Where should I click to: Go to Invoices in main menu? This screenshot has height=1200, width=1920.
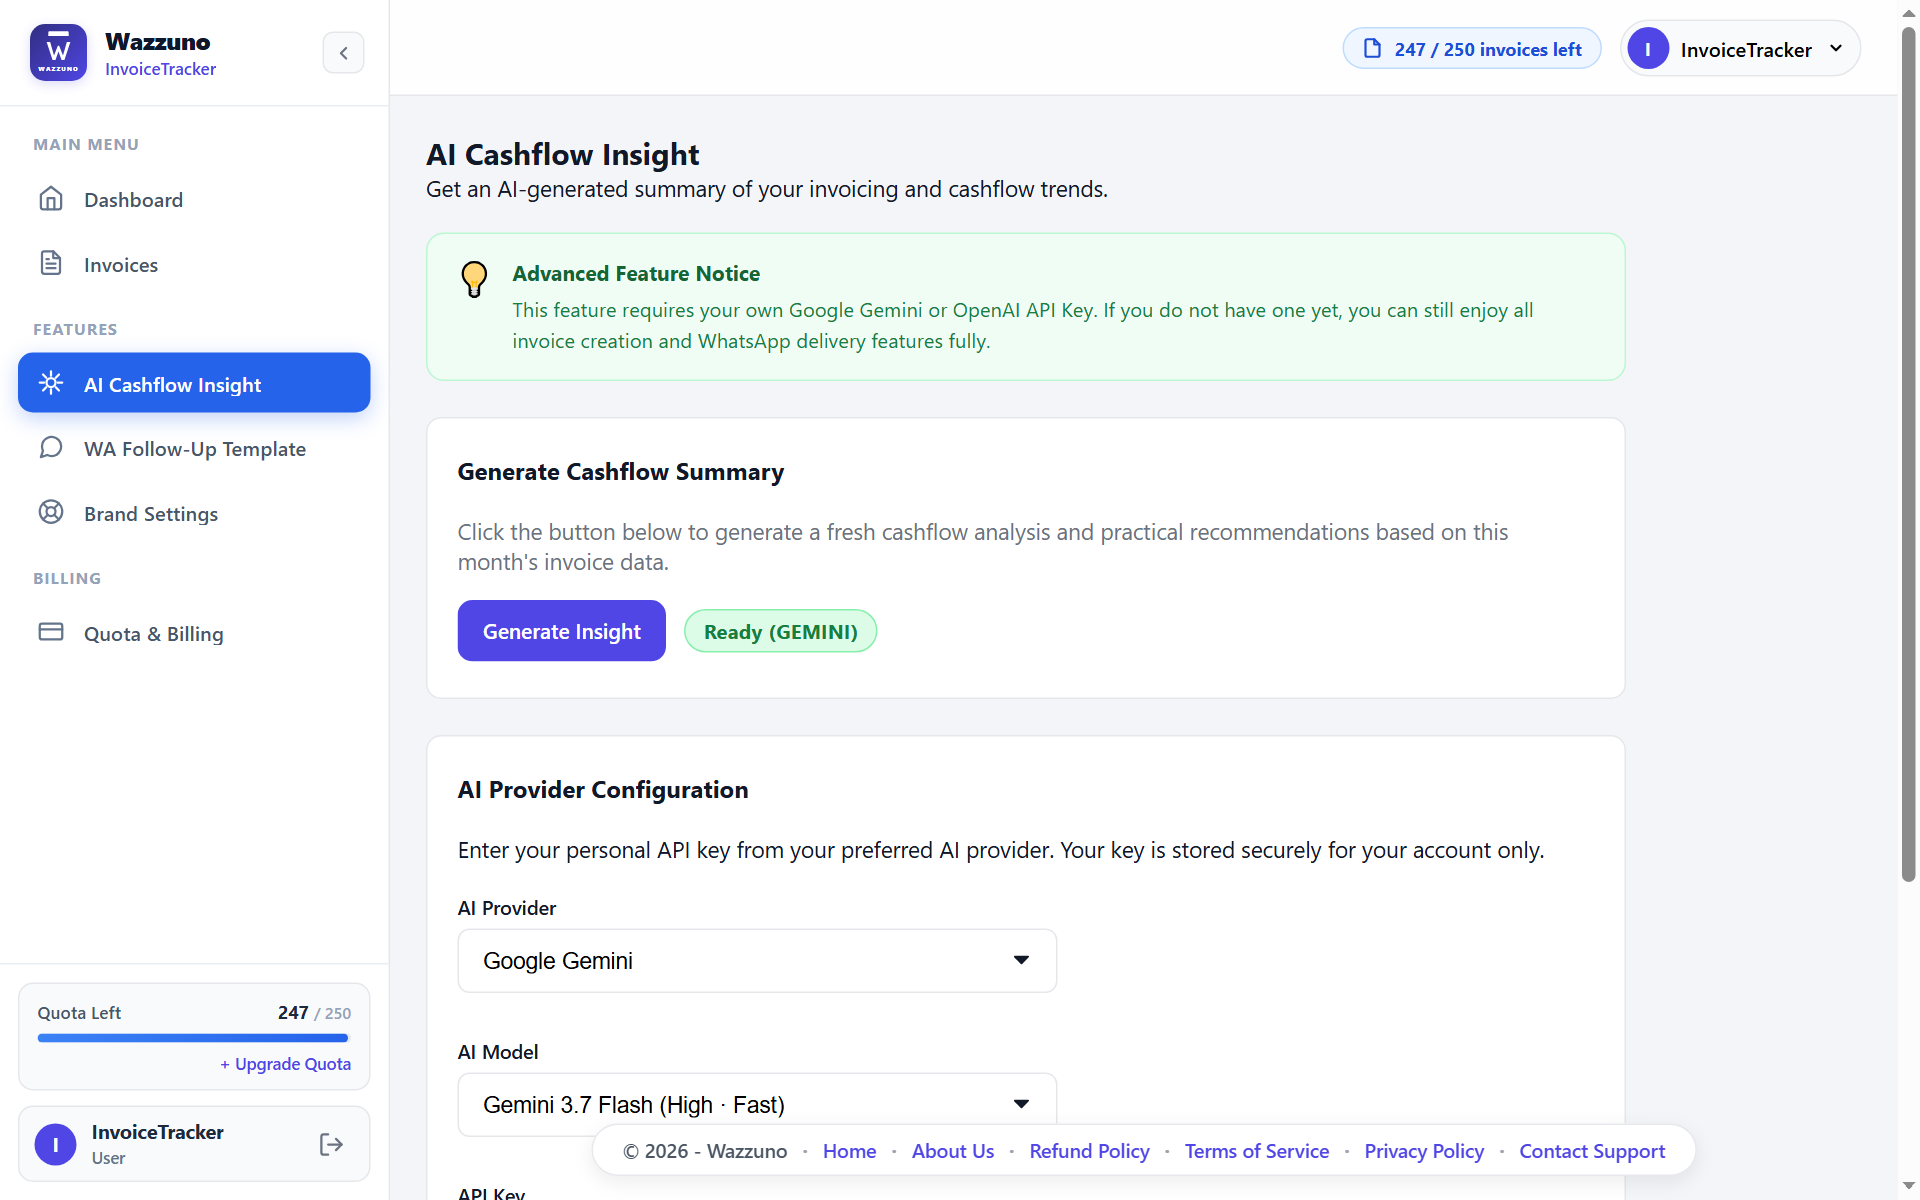click(194, 264)
